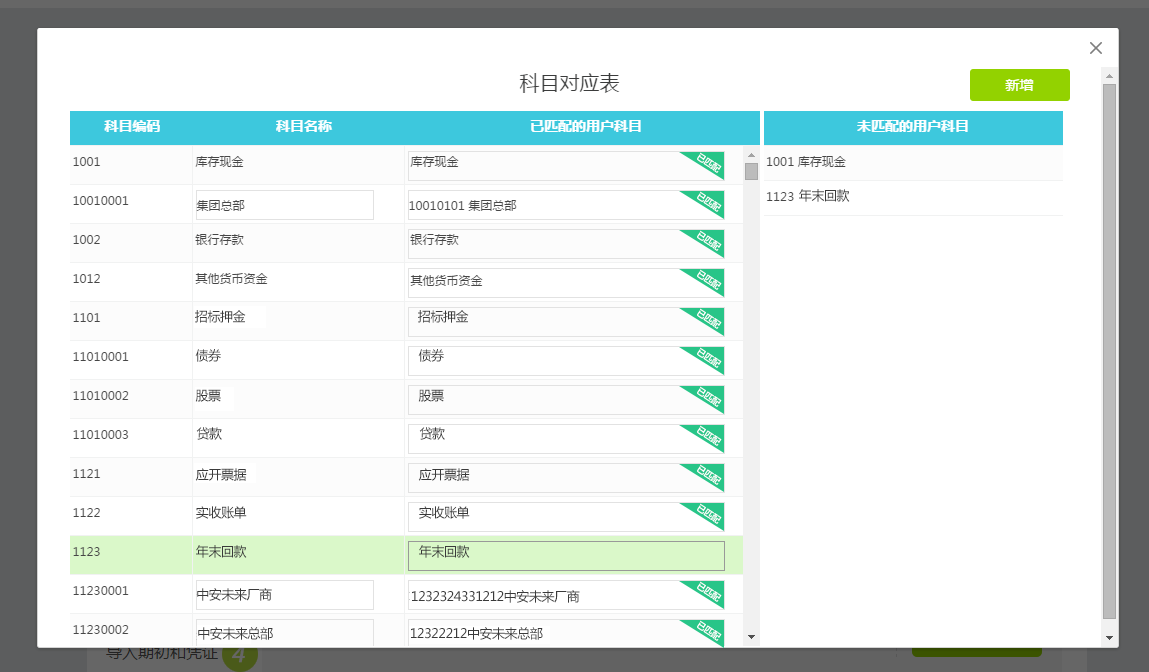Click the table scrollbar's down arrow
The height and width of the screenshot is (672, 1149).
(751, 638)
